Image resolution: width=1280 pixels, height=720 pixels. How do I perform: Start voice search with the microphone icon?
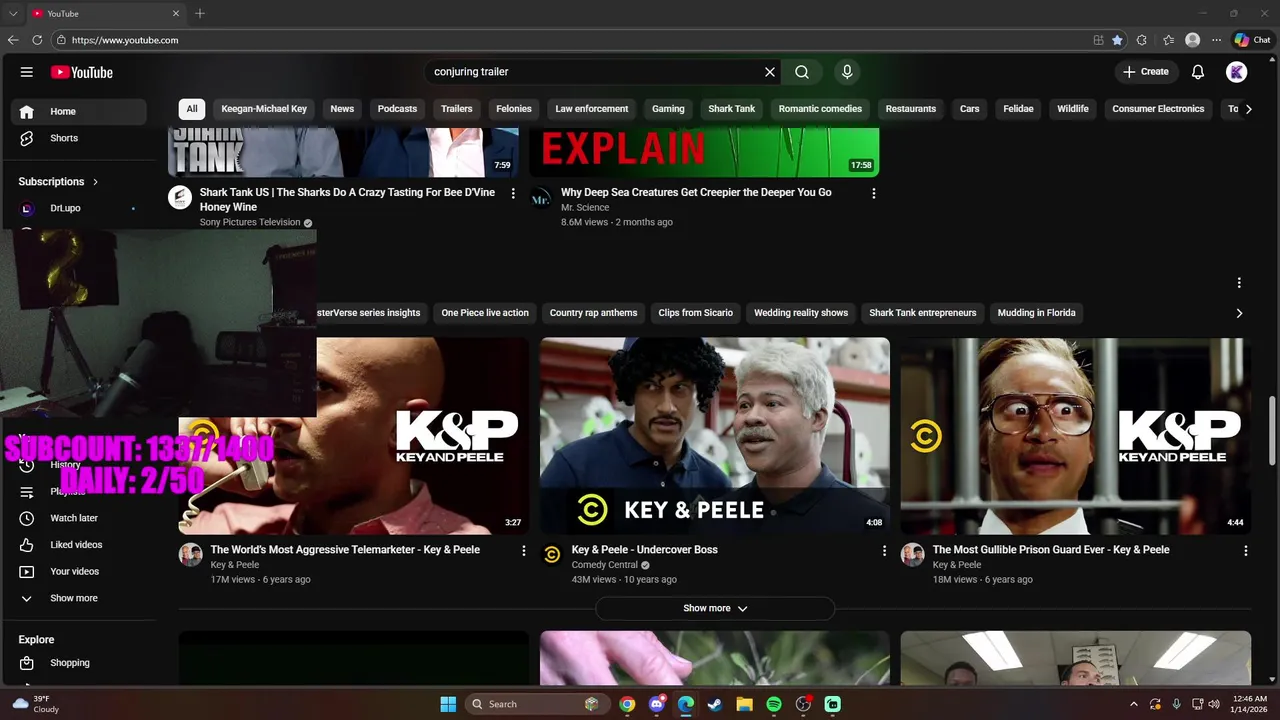(x=847, y=72)
